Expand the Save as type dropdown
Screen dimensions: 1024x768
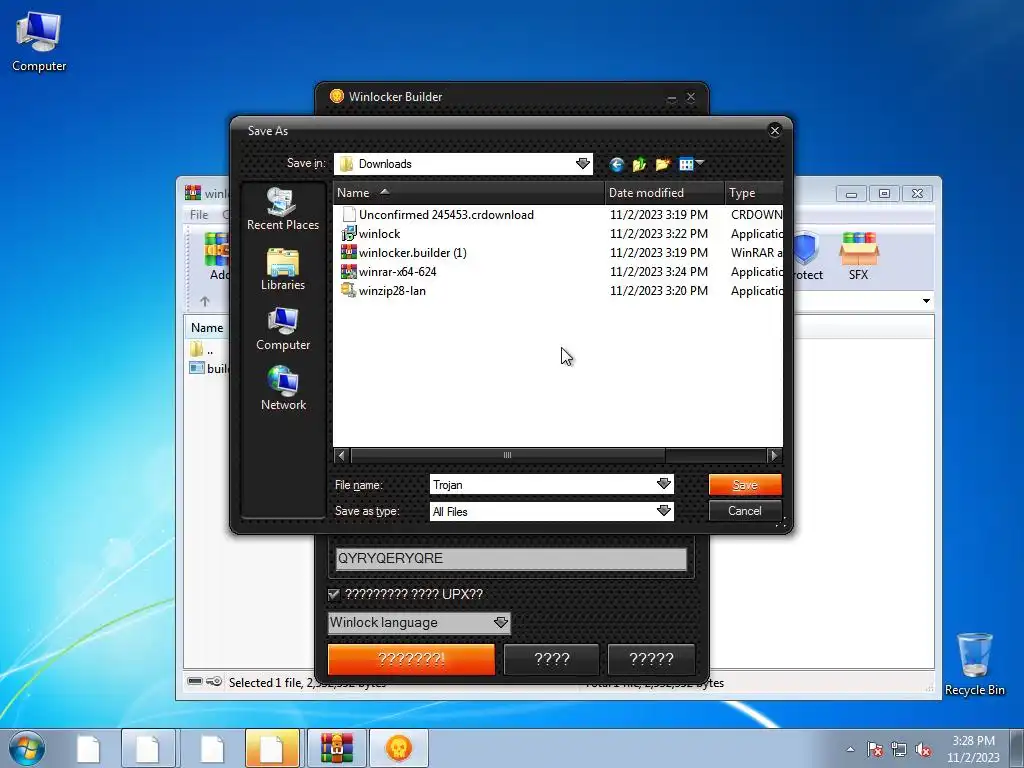664,511
